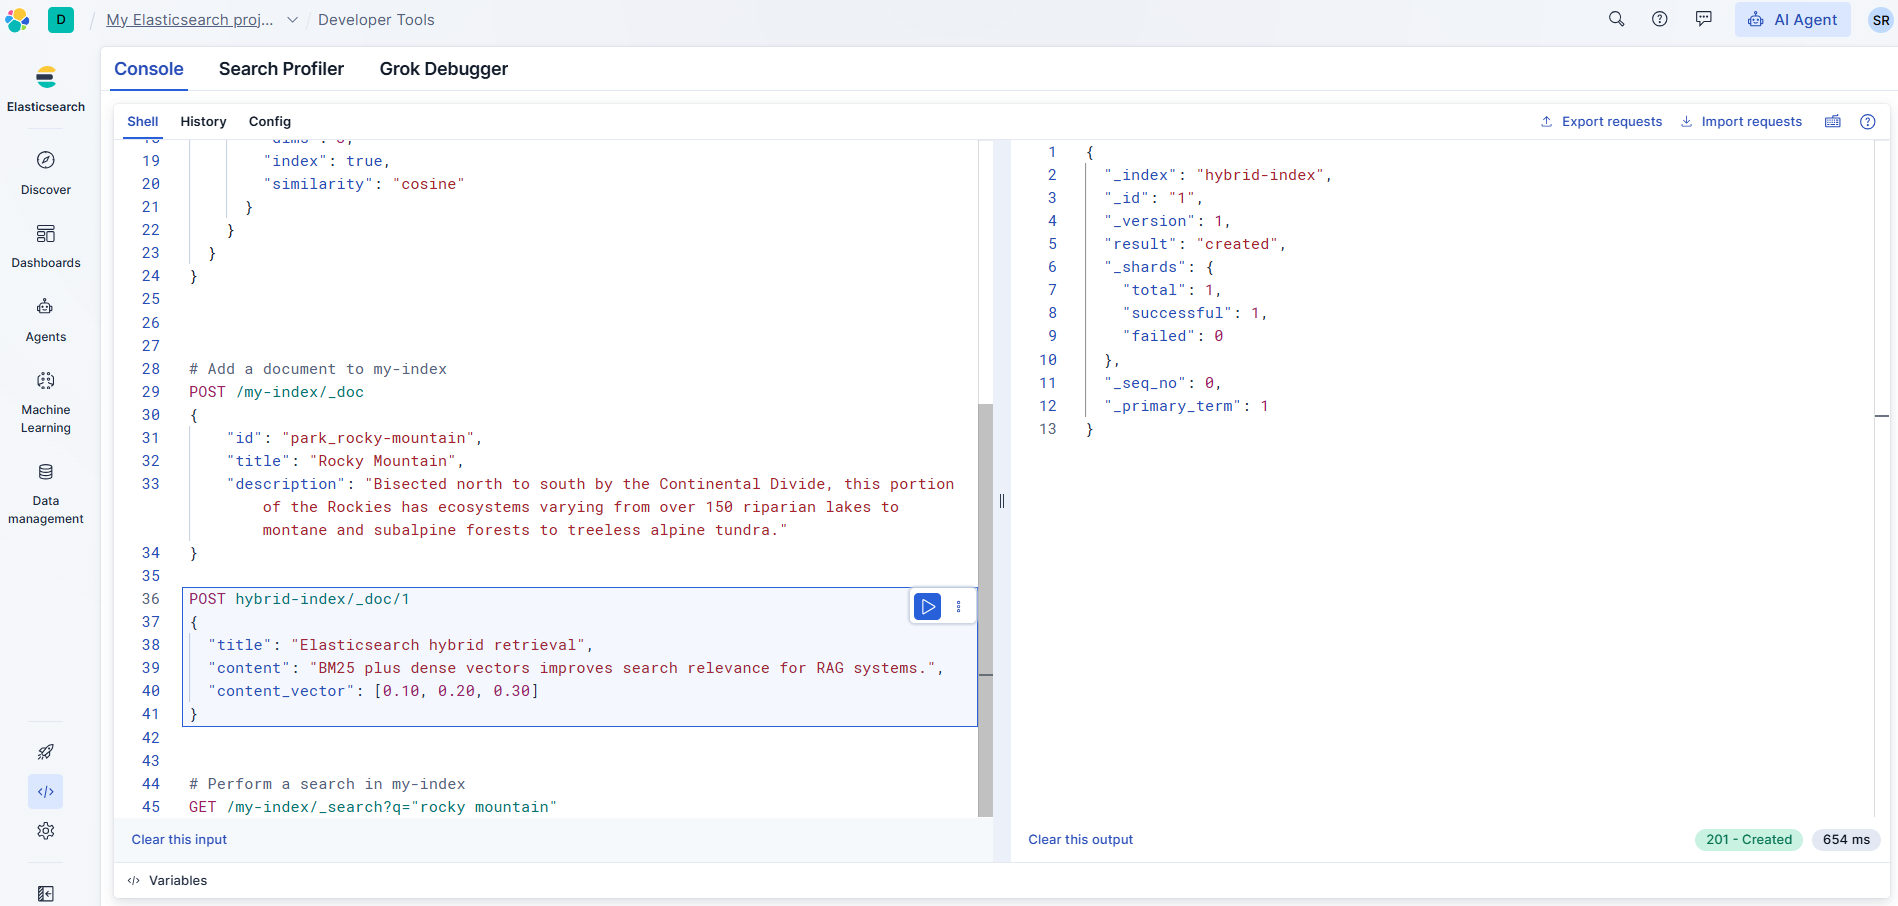Image resolution: width=1898 pixels, height=906 pixels.
Task: Open the SR user avatar menu
Action: [1881, 20]
